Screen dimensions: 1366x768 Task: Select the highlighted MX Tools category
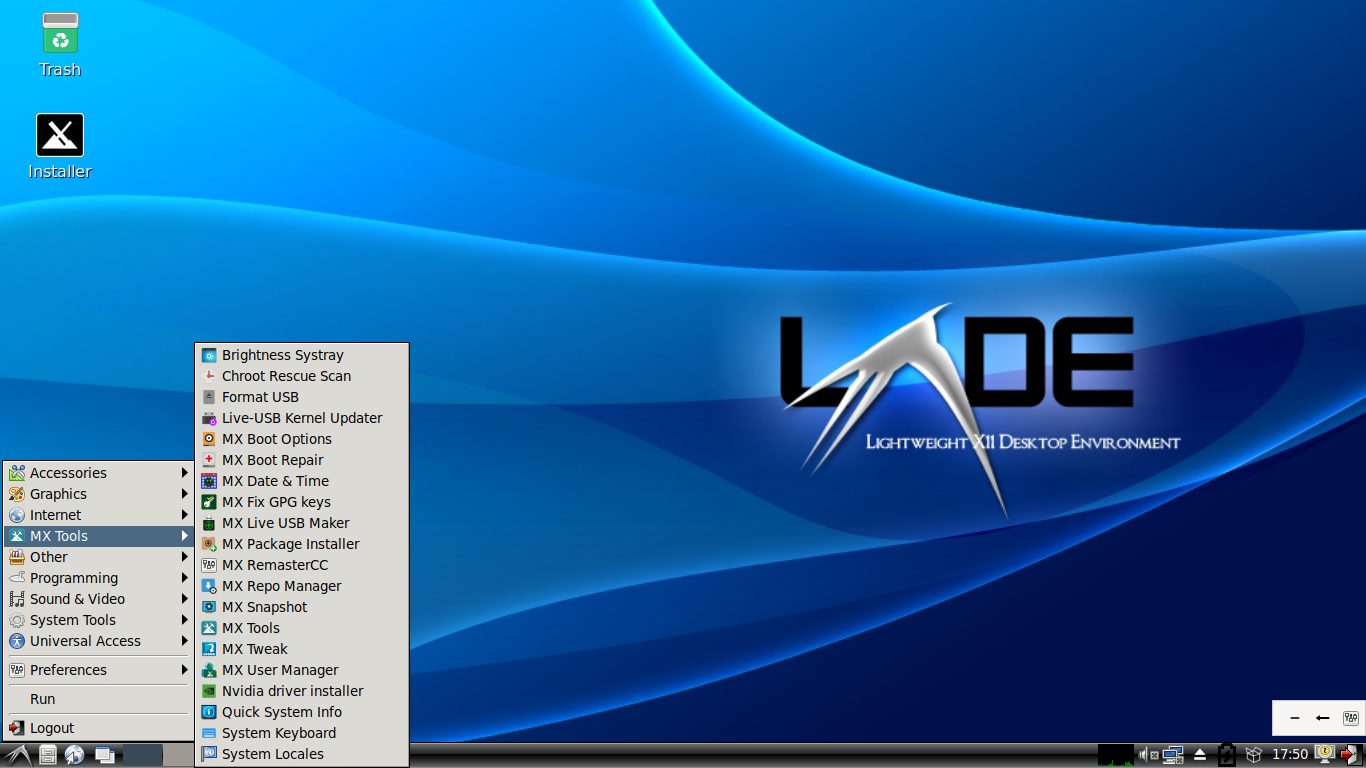pos(99,536)
